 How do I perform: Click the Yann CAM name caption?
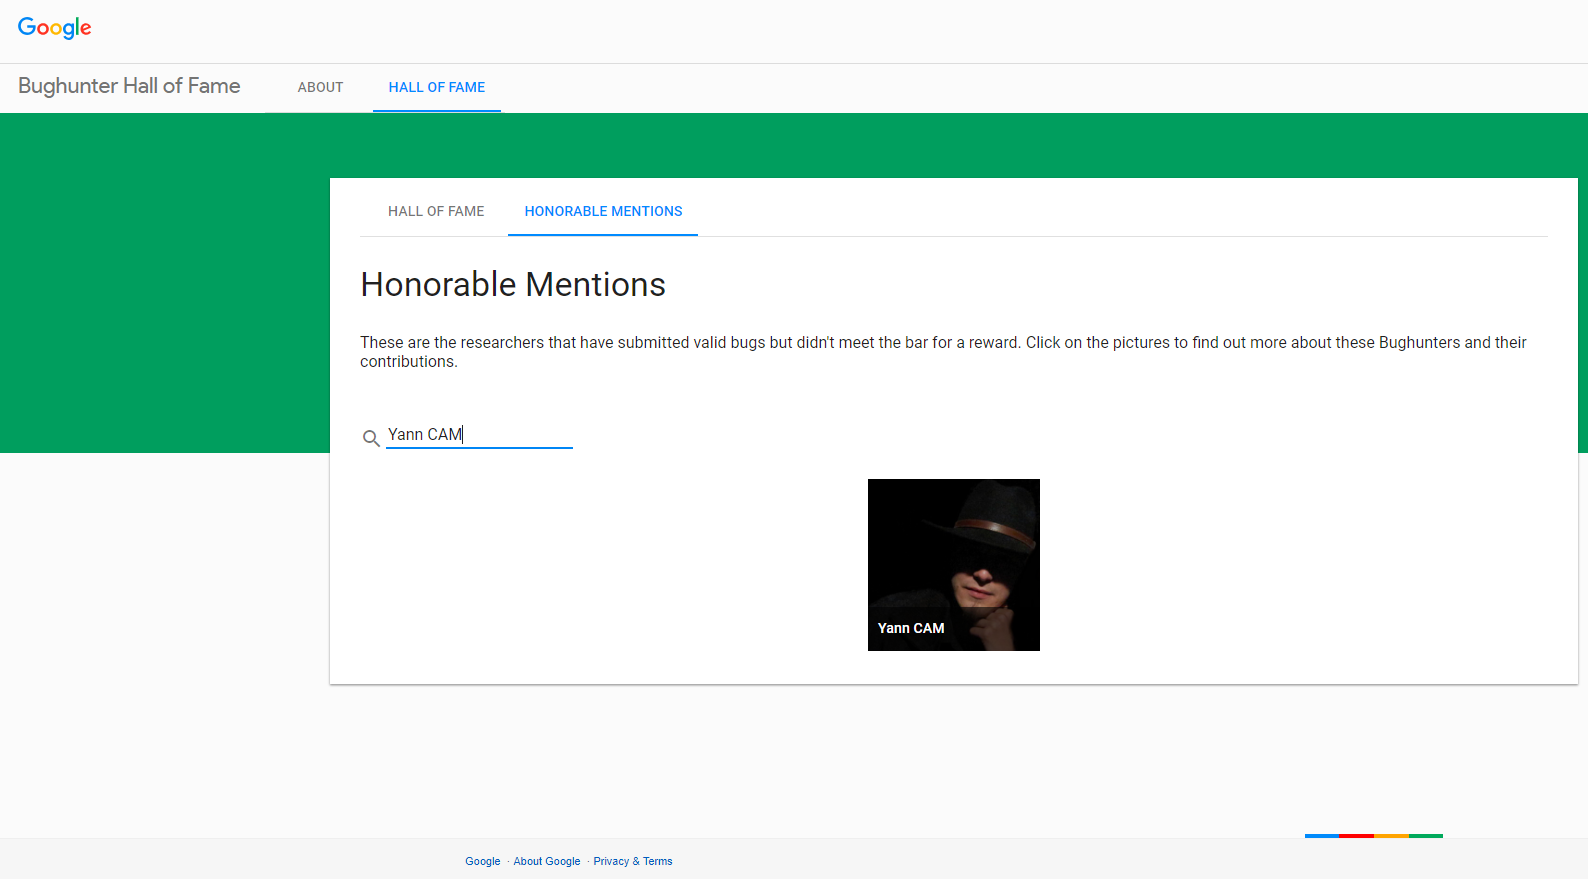tap(911, 628)
